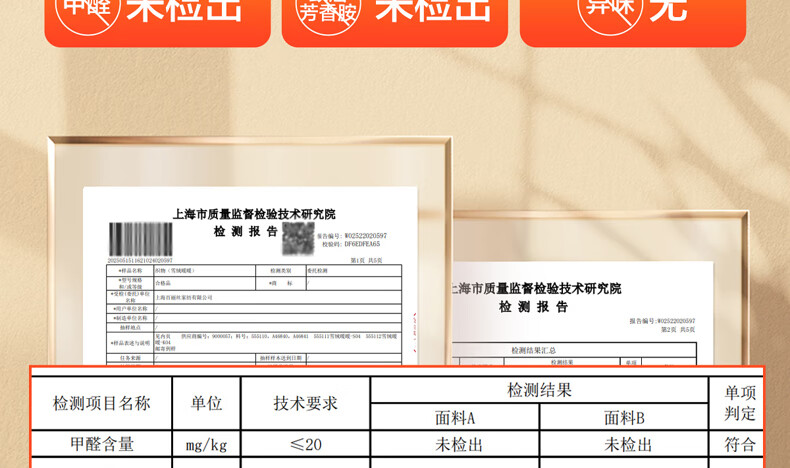790x468 pixels.
Task: Click the 技术要求 table header
Action: coord(305,404)
